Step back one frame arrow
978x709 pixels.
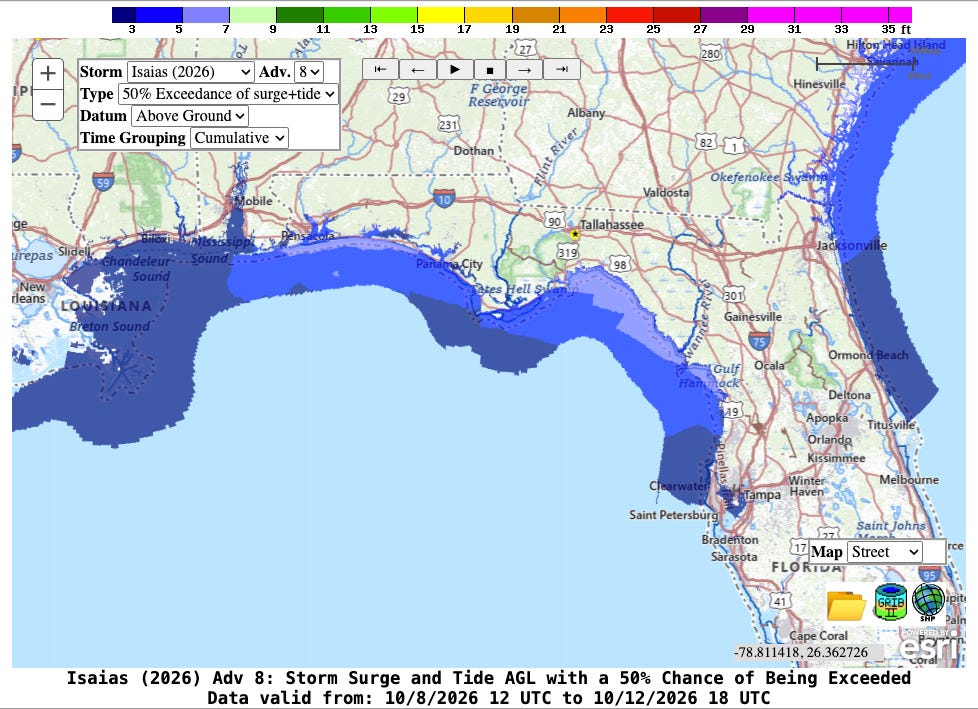418,69
